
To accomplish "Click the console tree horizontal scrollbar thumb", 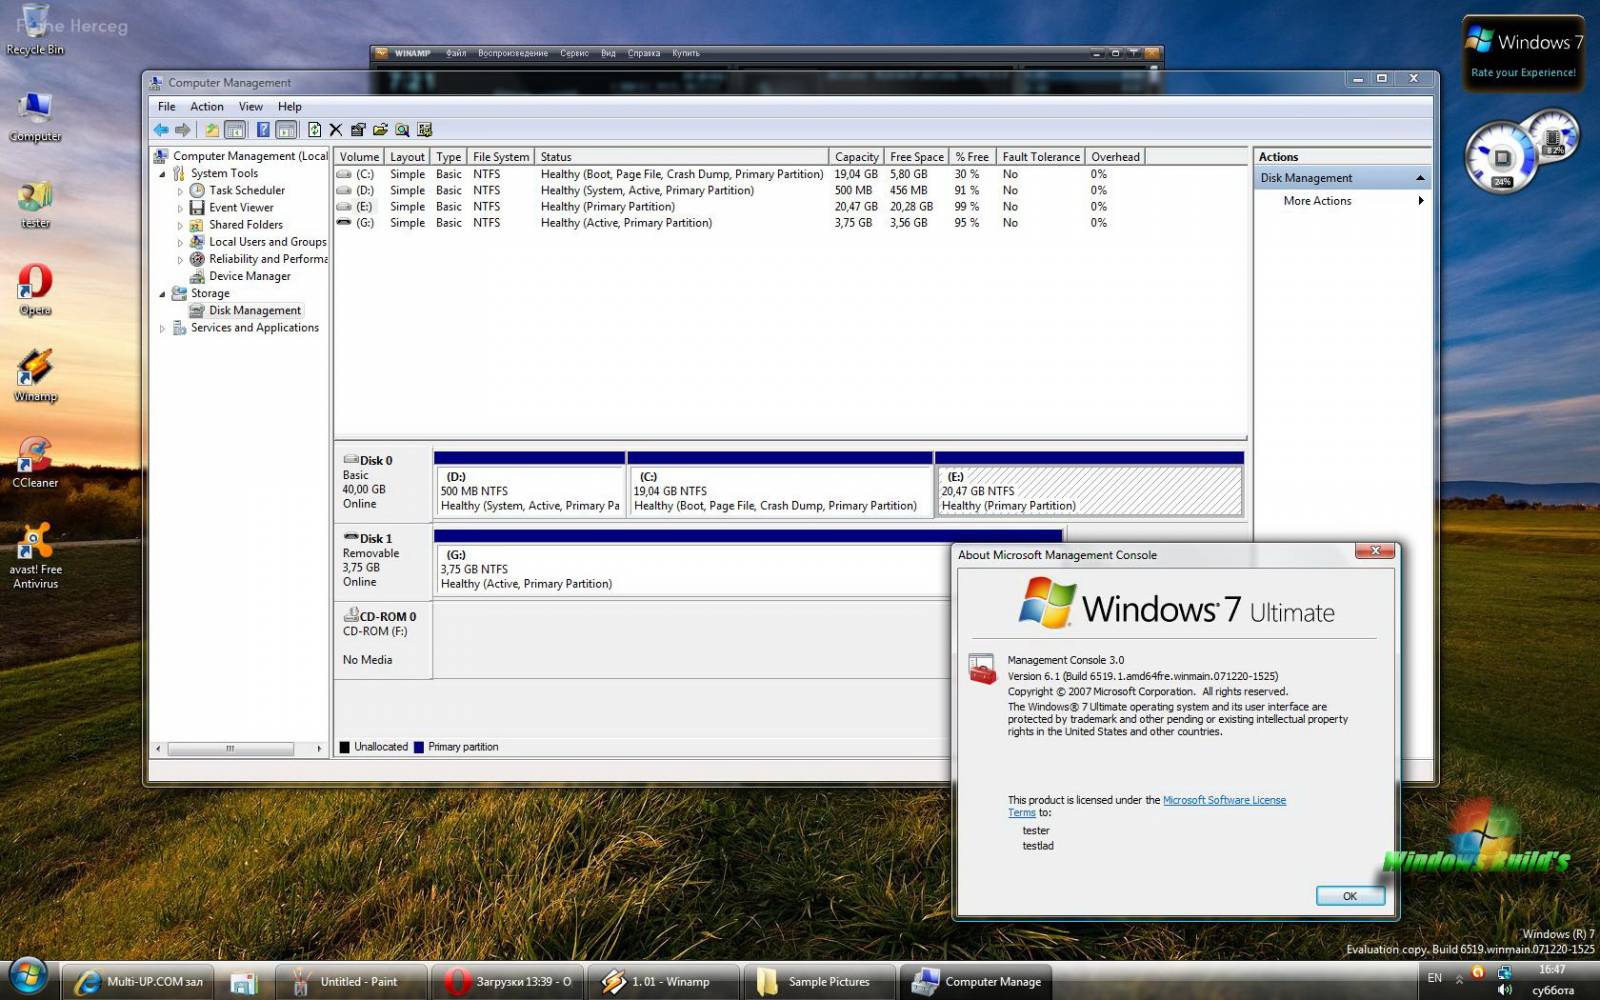I will pos(230,748).
